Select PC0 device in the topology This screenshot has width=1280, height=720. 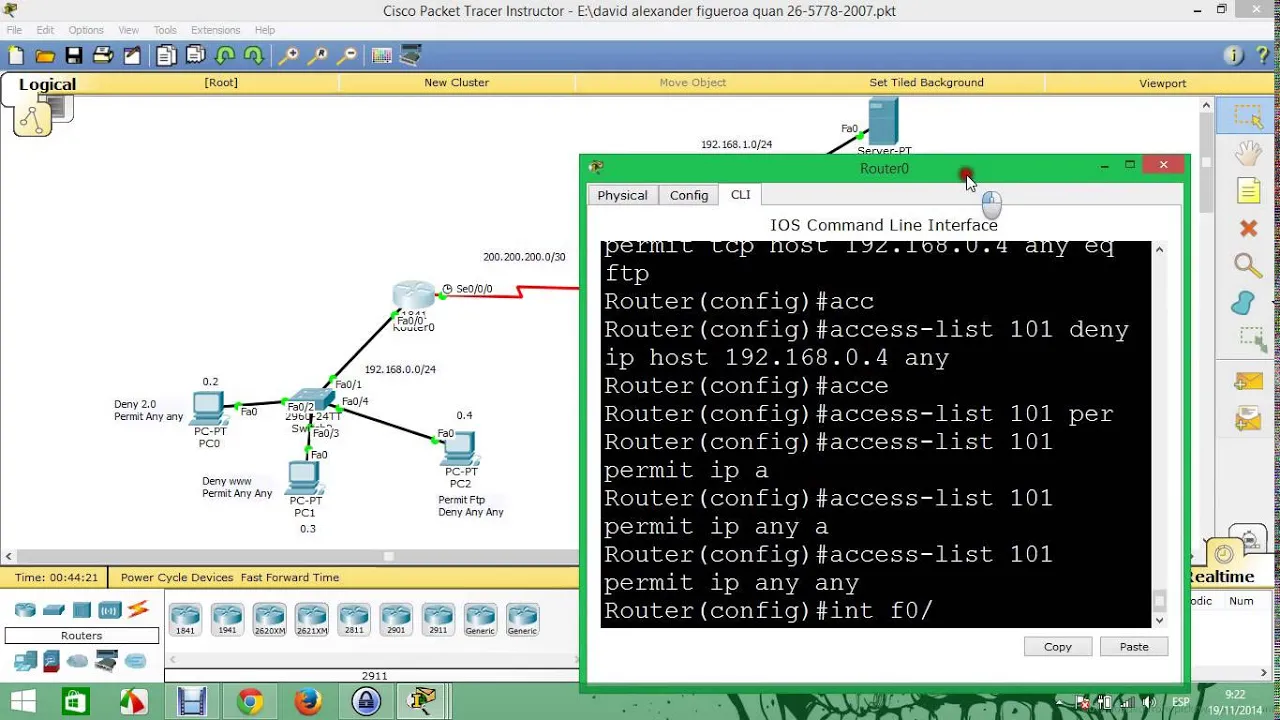208,408
